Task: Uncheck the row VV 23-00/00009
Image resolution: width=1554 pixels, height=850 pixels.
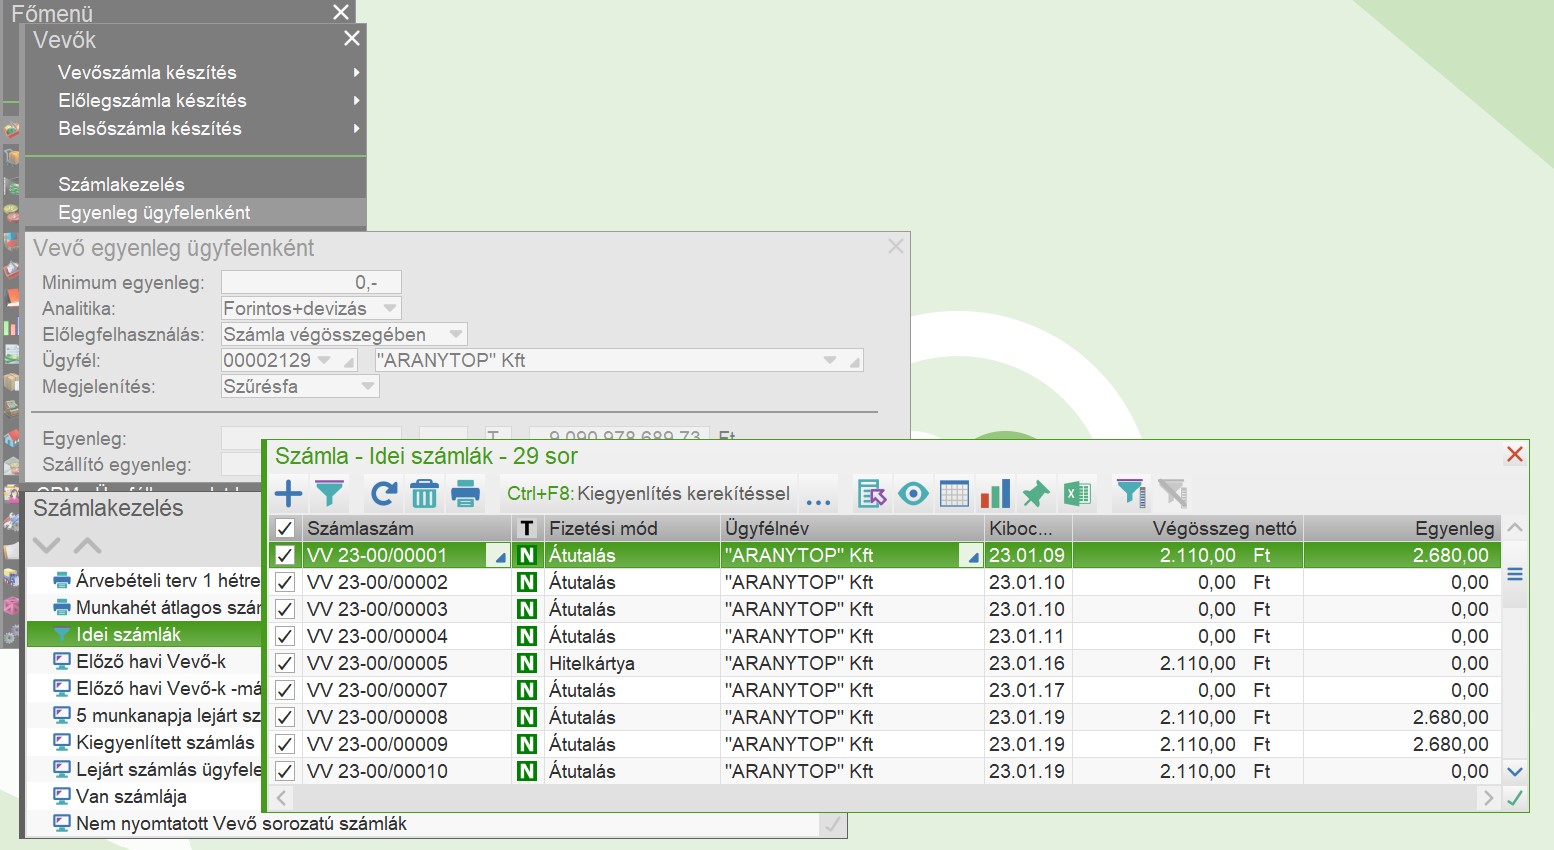Action: pyautogui.click(x=285, y=744)
